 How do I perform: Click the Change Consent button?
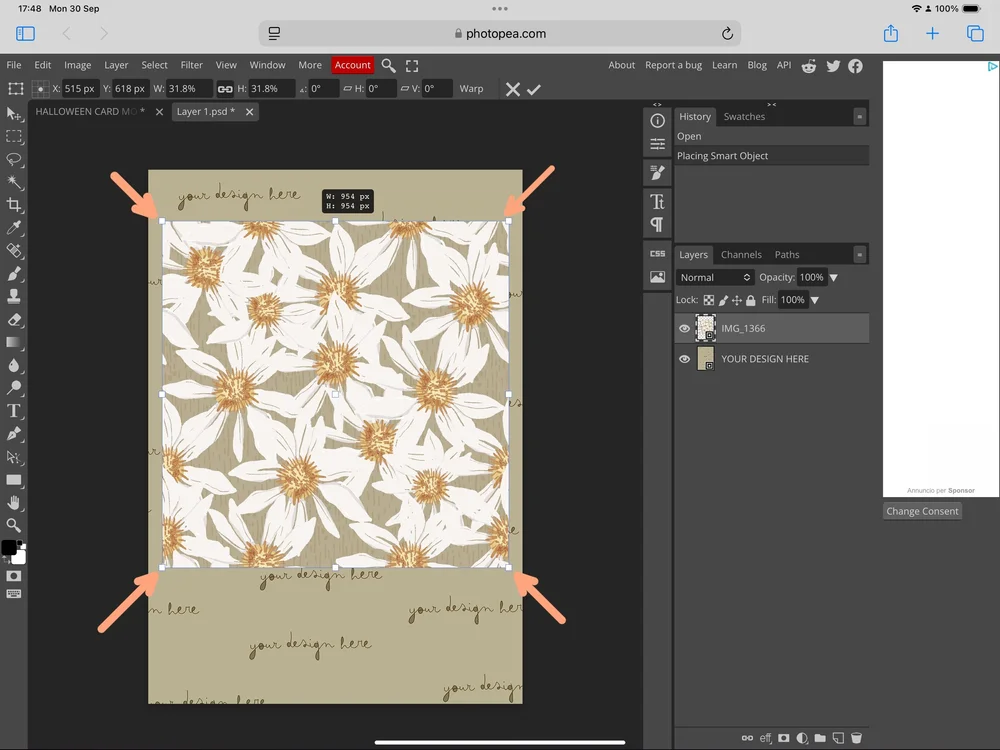[x=922, y=511]
